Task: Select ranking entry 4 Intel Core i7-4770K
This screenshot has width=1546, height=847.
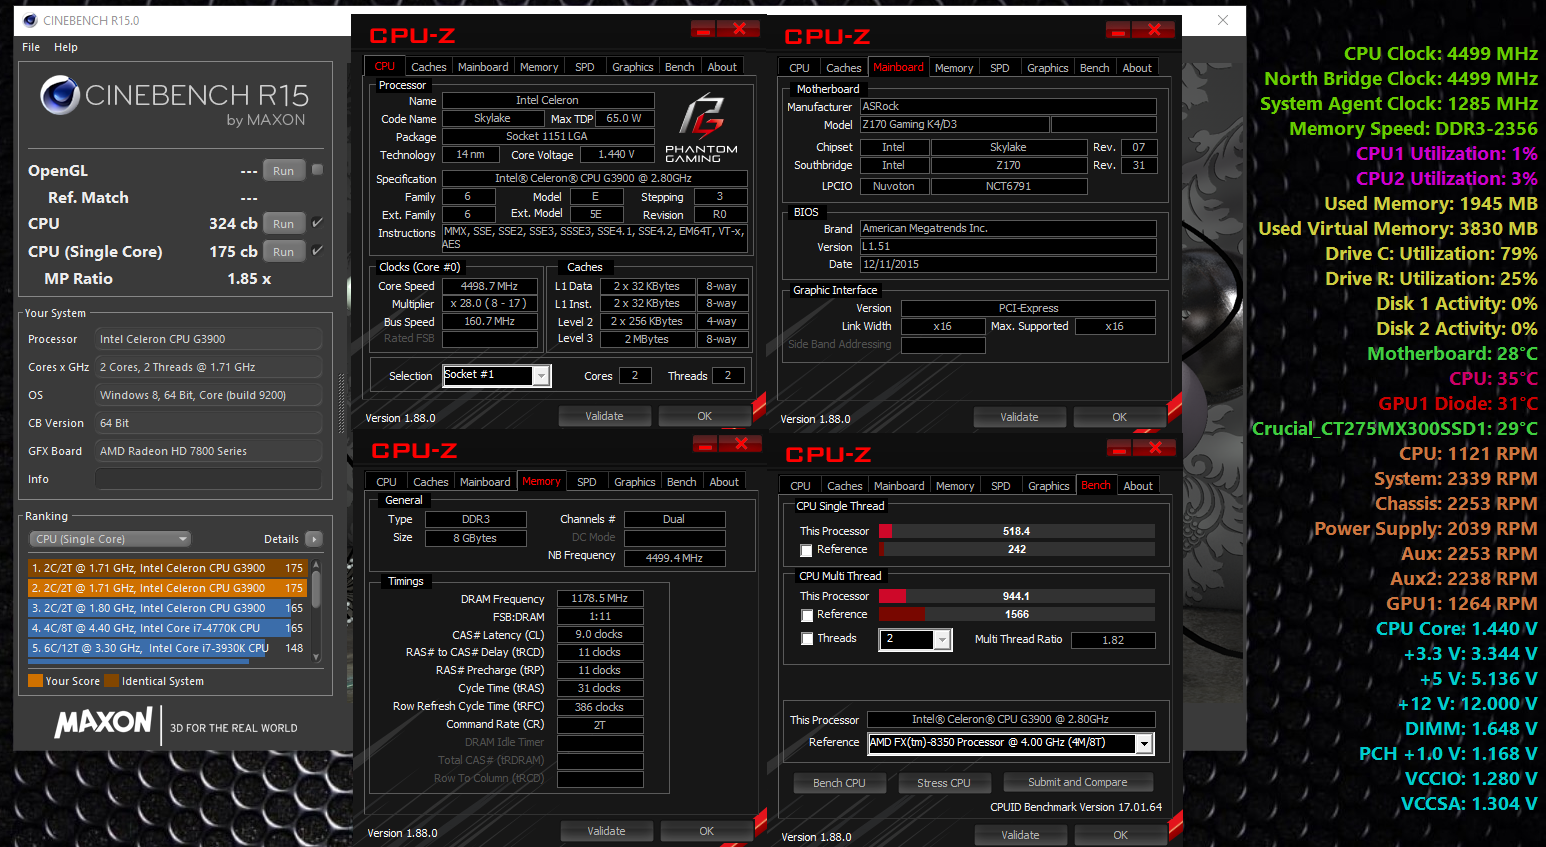Action: [x=167, y=628]
